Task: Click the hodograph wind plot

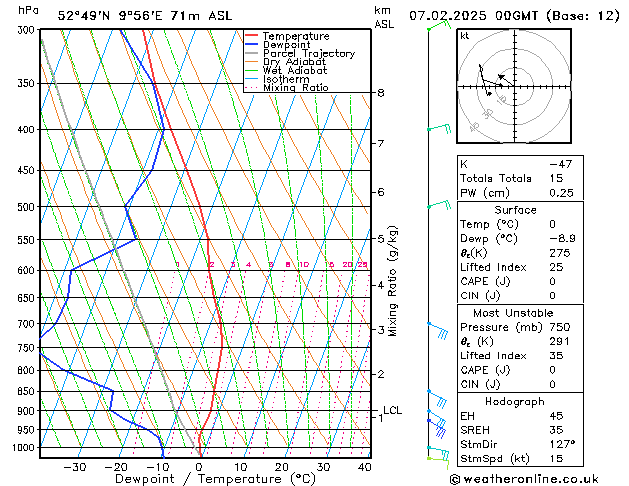Action: 514,86
